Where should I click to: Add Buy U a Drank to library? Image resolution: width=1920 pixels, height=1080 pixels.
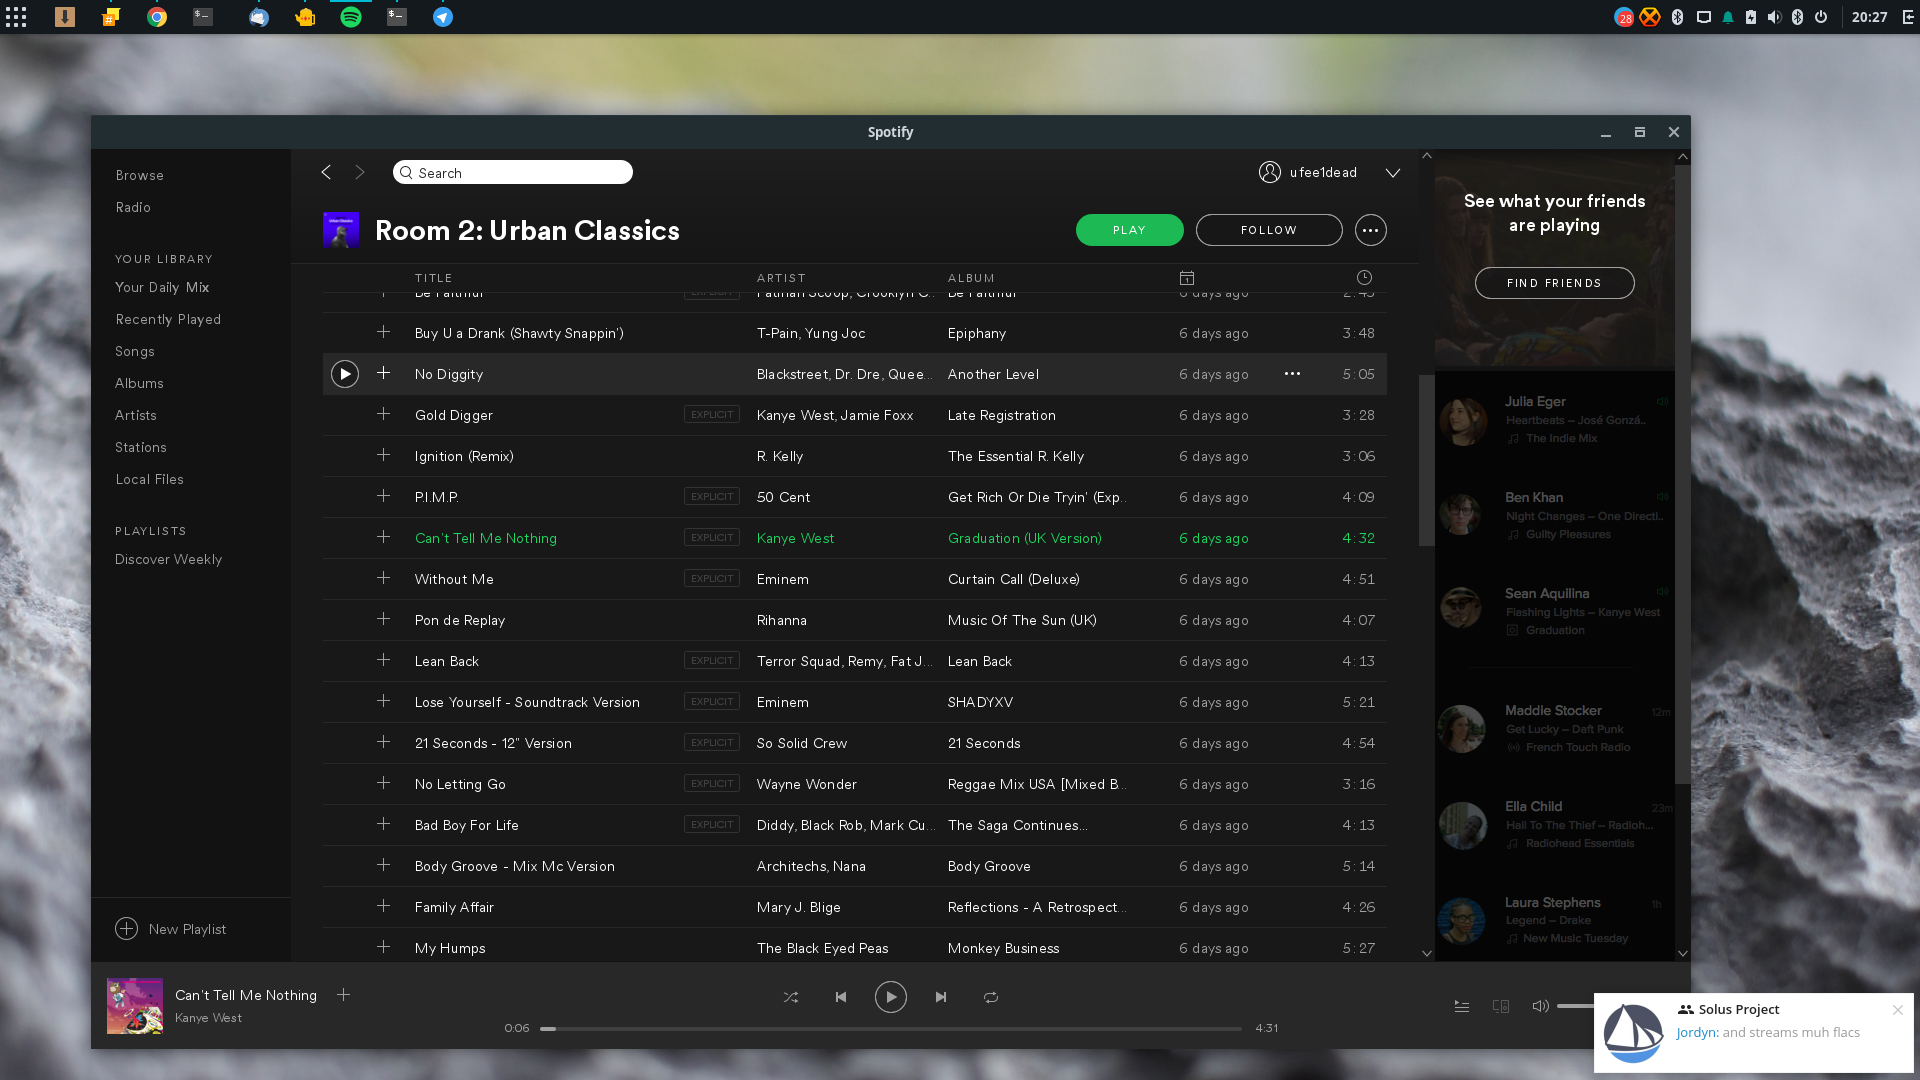click(383, 332)
